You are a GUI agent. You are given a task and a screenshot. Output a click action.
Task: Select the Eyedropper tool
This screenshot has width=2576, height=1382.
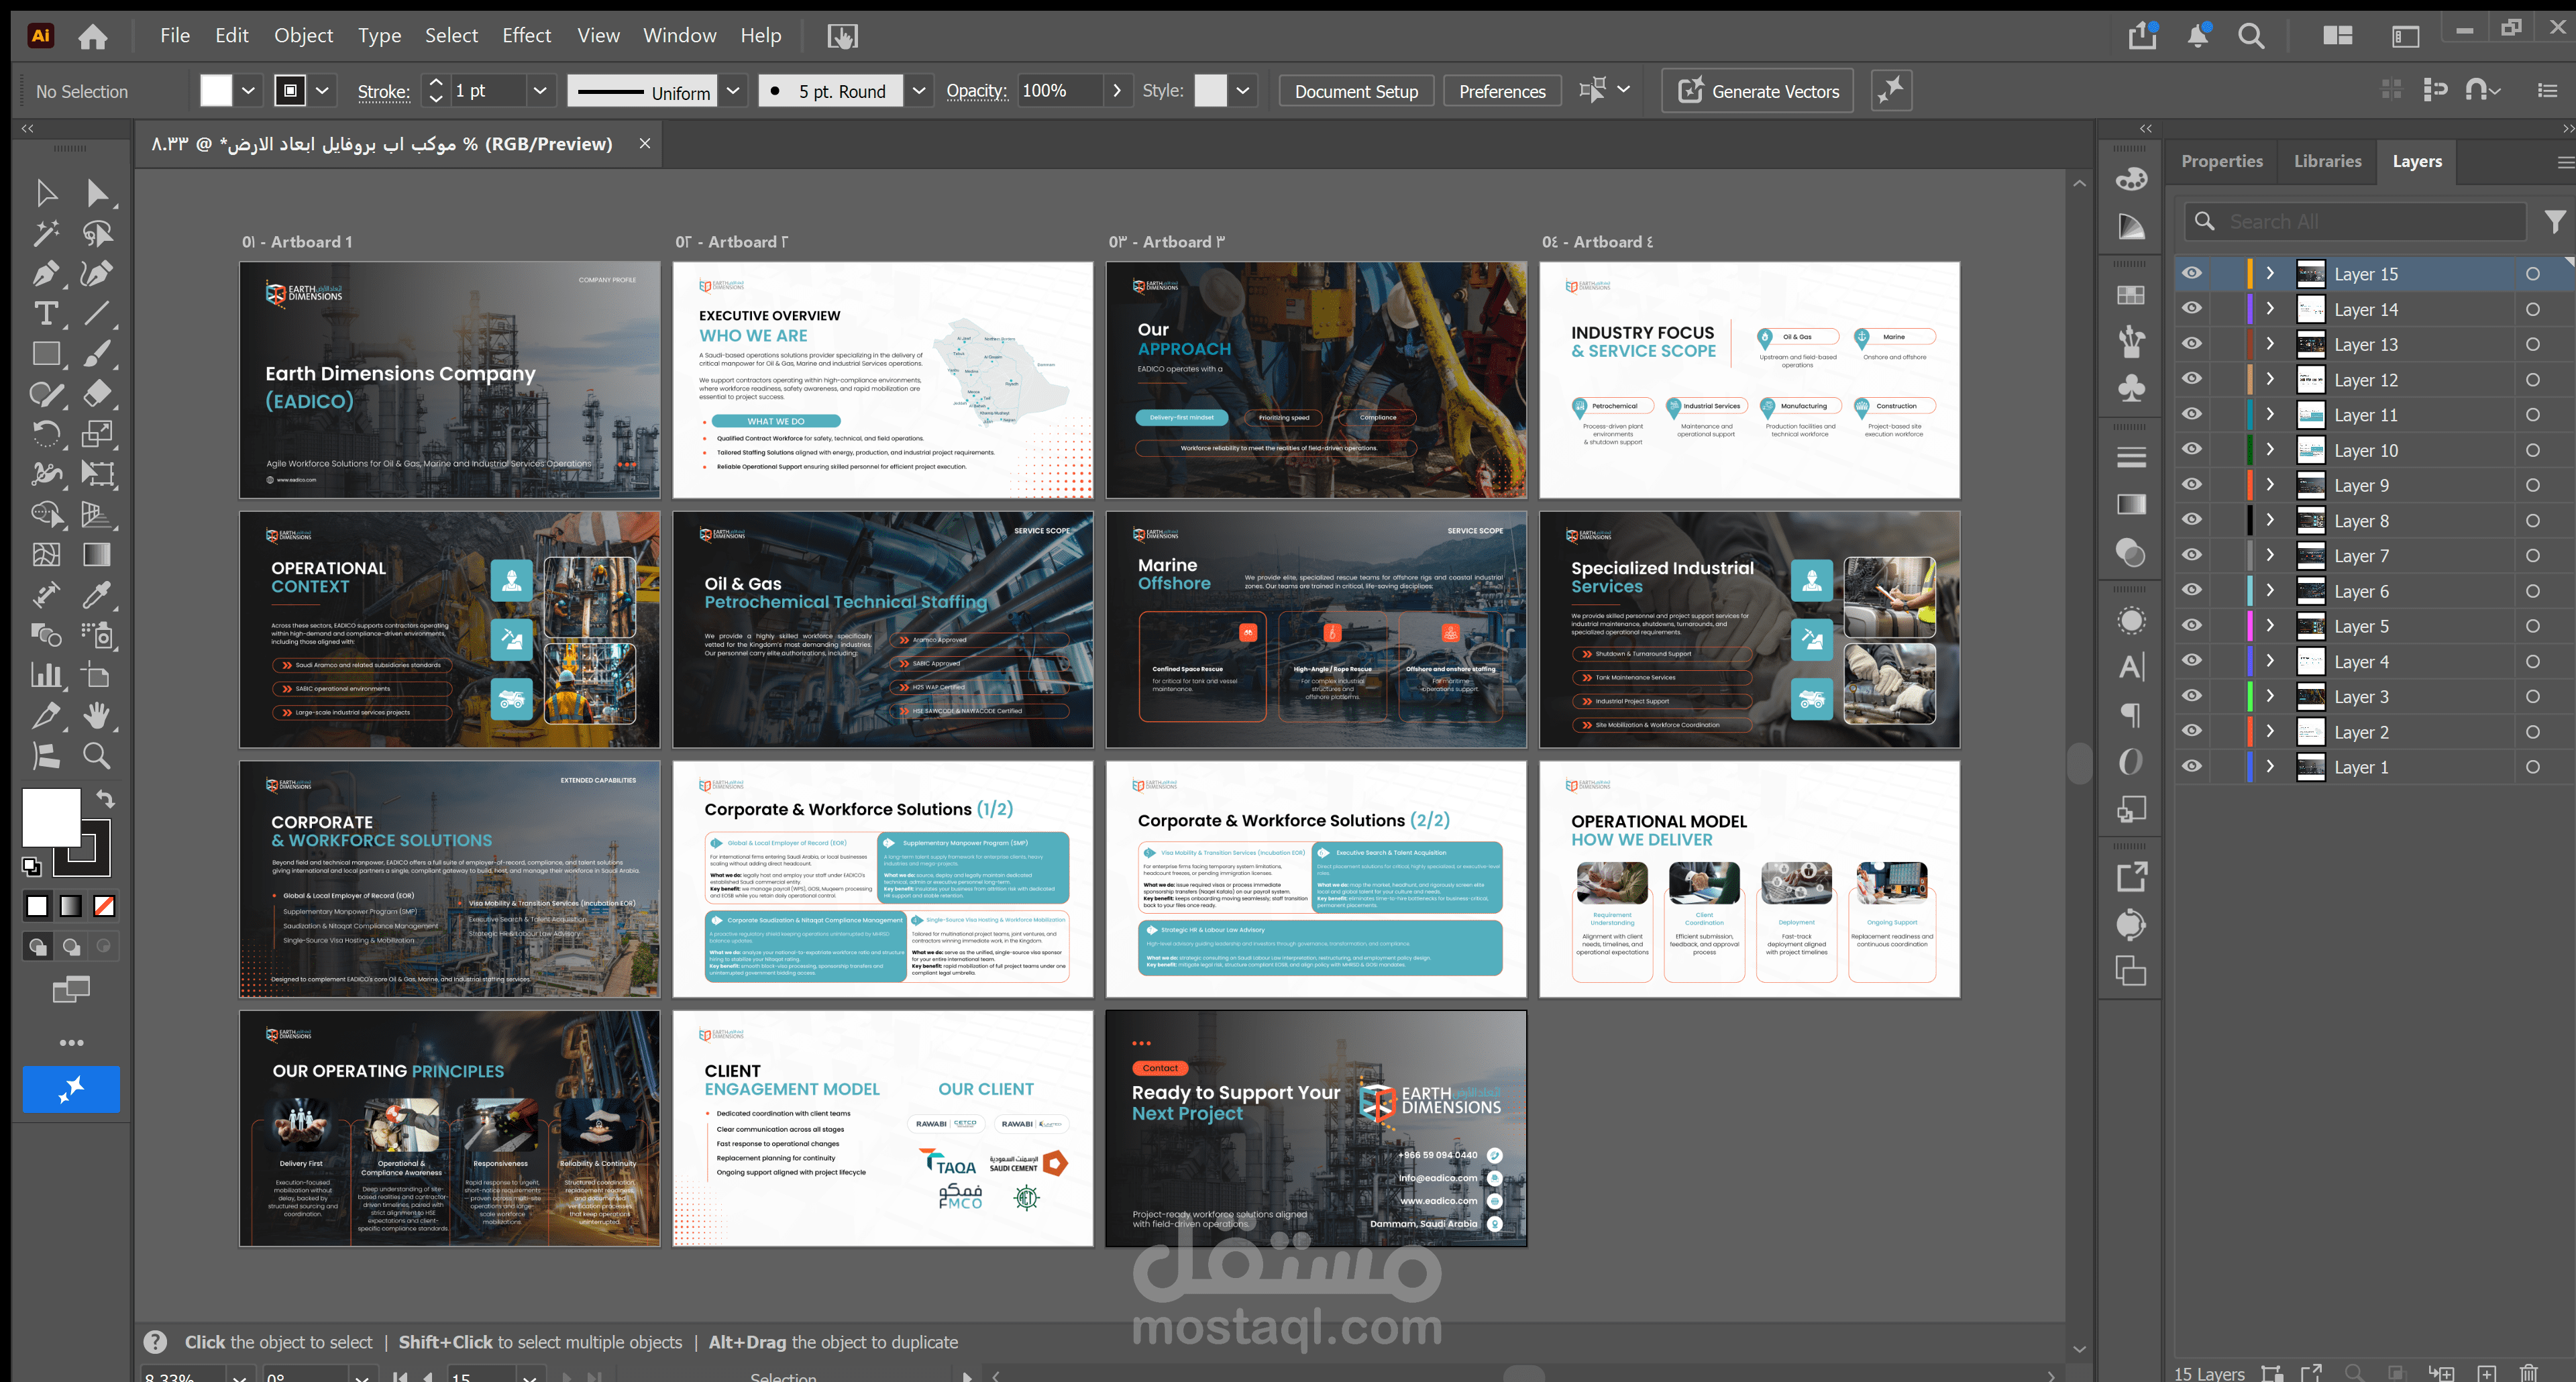click(x=97, y=595)
